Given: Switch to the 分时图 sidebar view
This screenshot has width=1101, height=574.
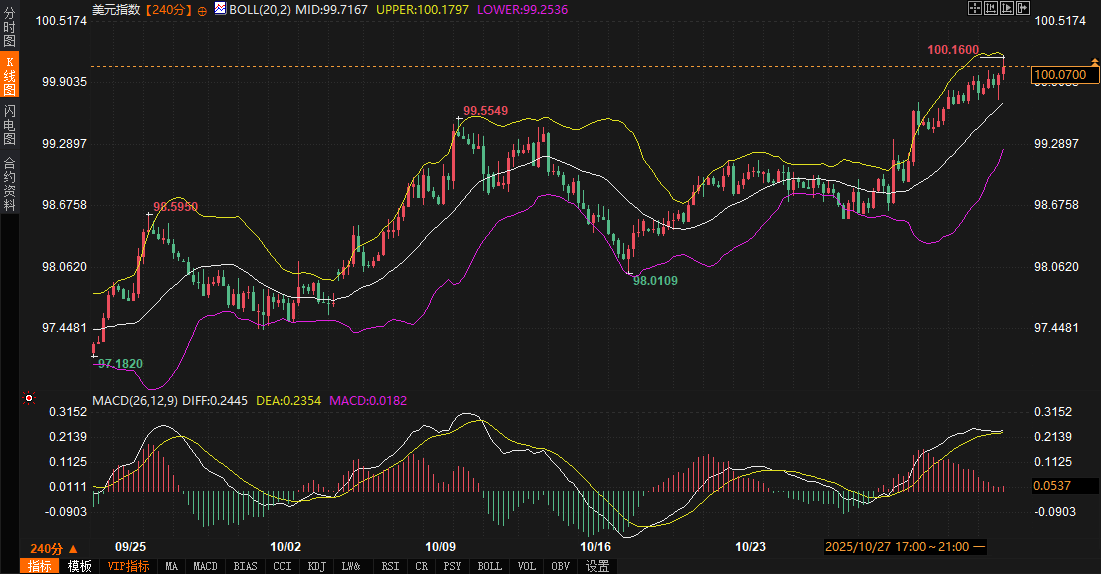Looking at the screenshot, I should [9, 28].
